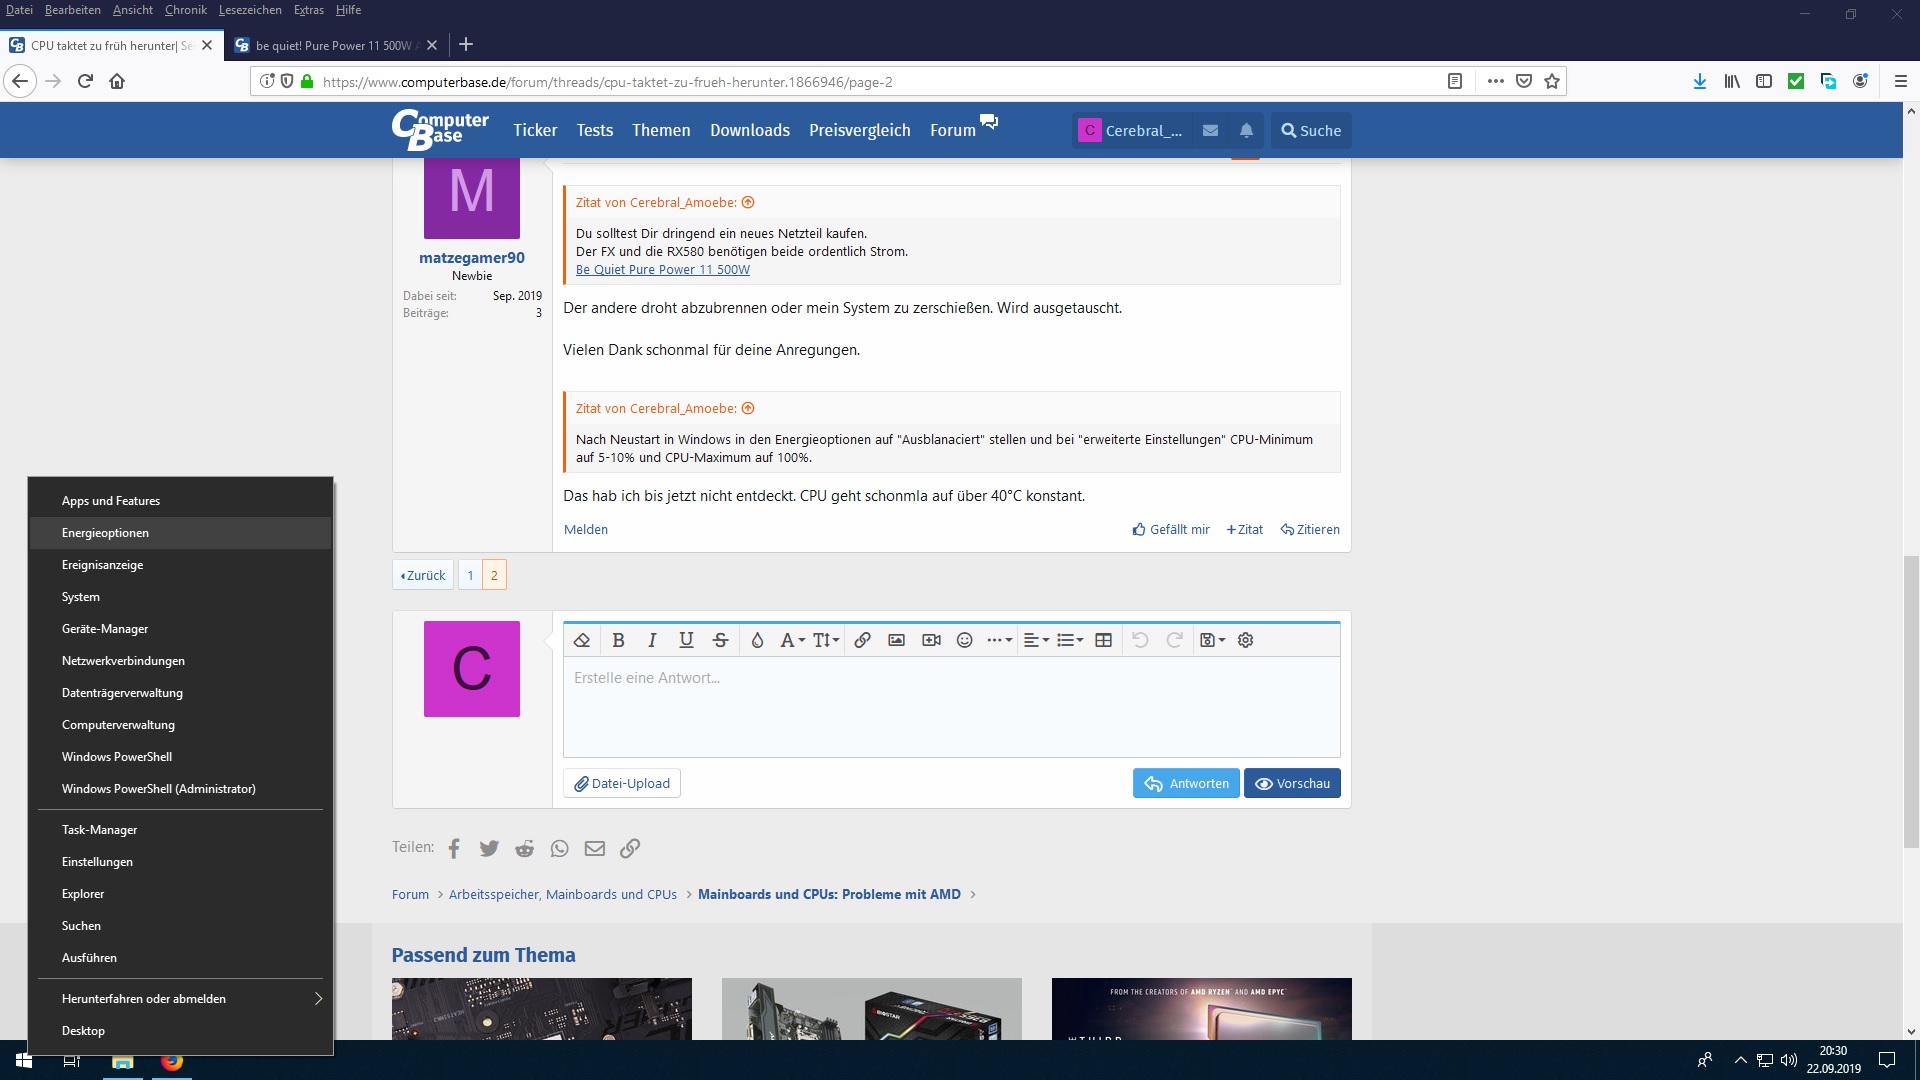This screenshot has width=1920, height=1080.
Task: Insert a link with chain icon
Action: pos(862,640)
